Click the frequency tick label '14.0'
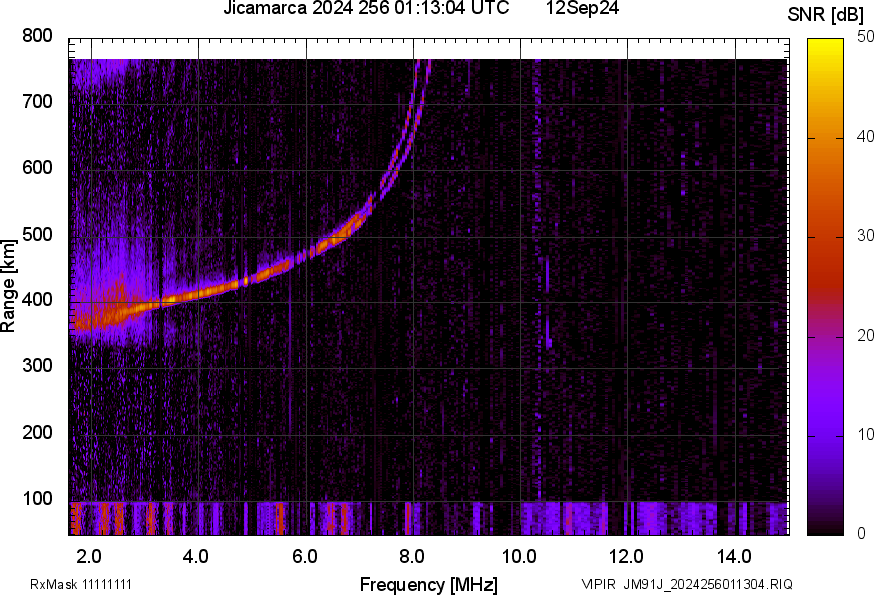This screenshot has width=874, height=595. pyautogui.click(x=734, y=557)
